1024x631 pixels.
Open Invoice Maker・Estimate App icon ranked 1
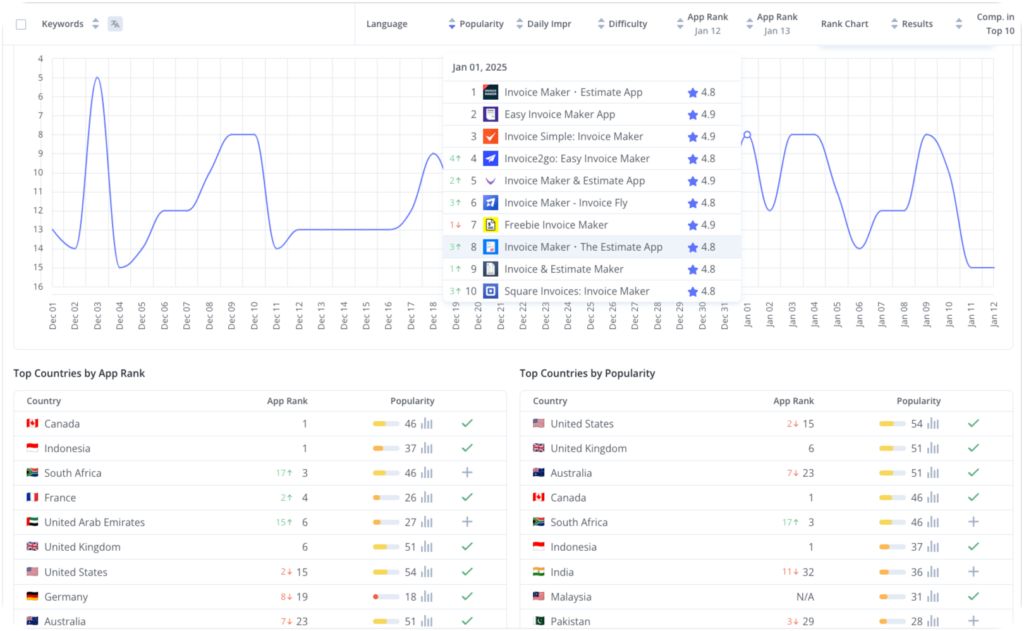(490, 92)
